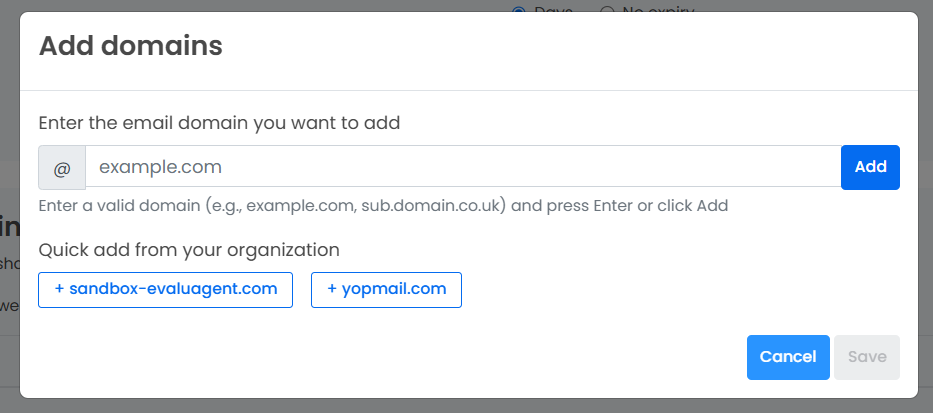This screenshot has width=933, height=413.
Task: Click the plus sign before yopmail.com
Action: click(x=332, y=289)
